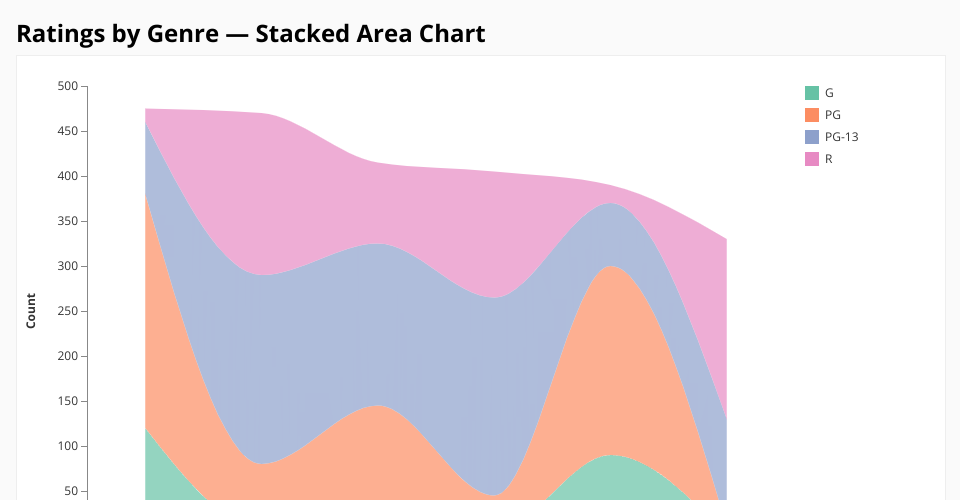Select the 200 y-axis tick label

67,356
